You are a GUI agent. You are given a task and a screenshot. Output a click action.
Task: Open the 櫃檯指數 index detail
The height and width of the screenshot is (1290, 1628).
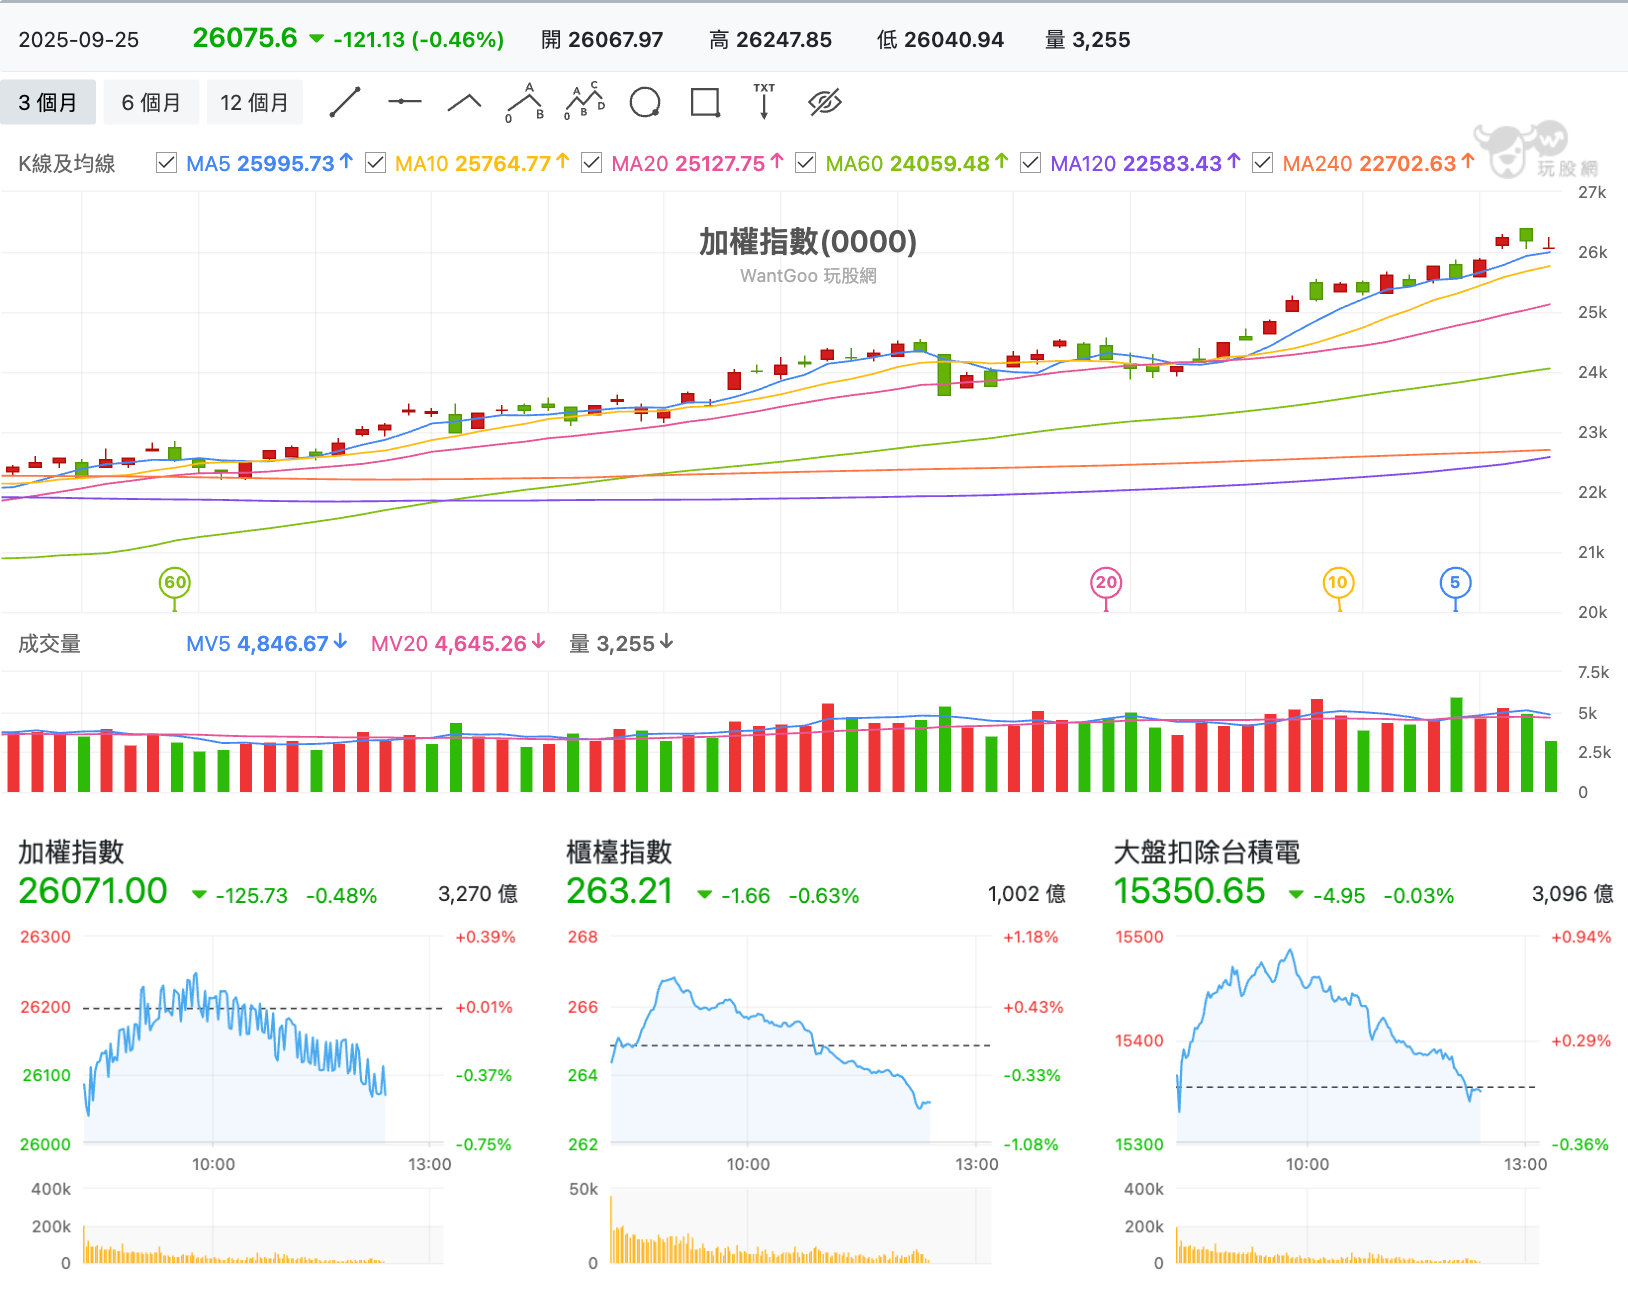(619, 852)
